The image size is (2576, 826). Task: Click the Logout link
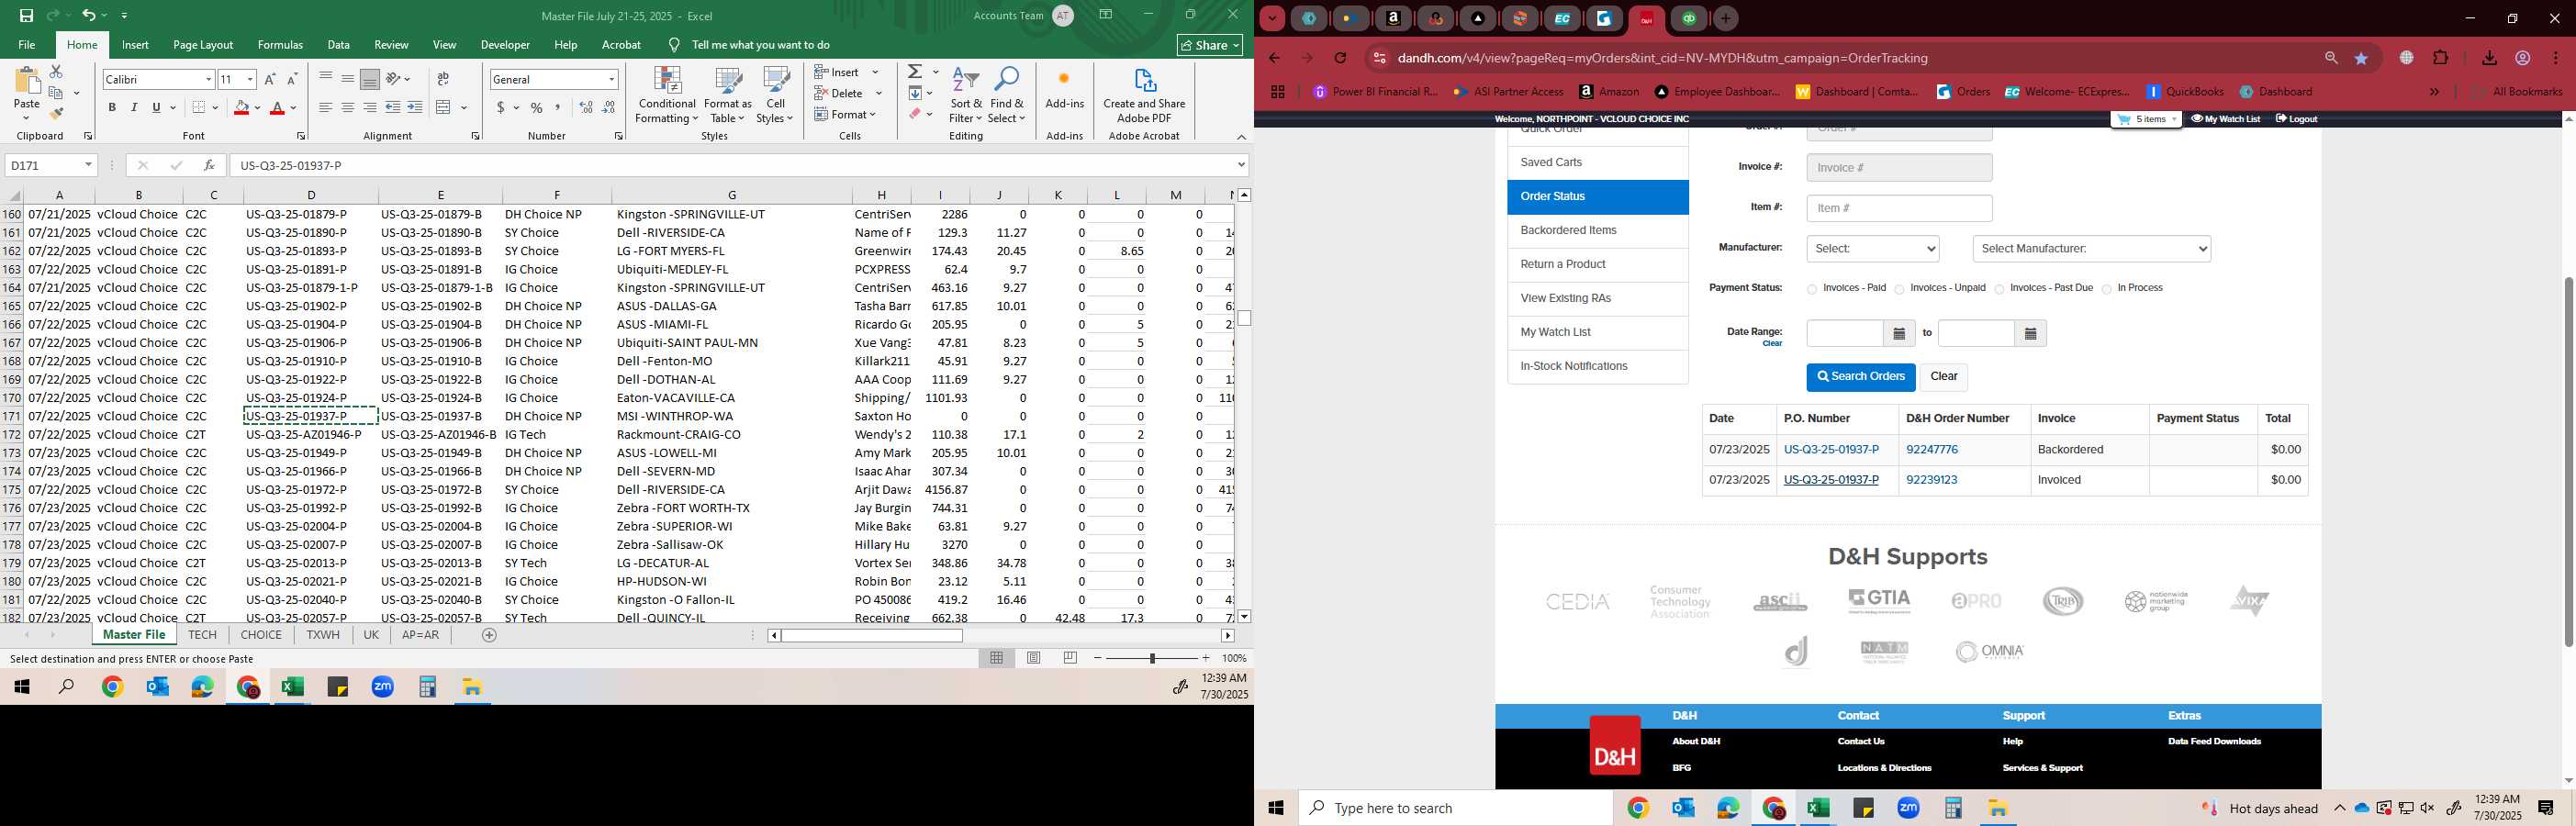tap(2296, 119)
